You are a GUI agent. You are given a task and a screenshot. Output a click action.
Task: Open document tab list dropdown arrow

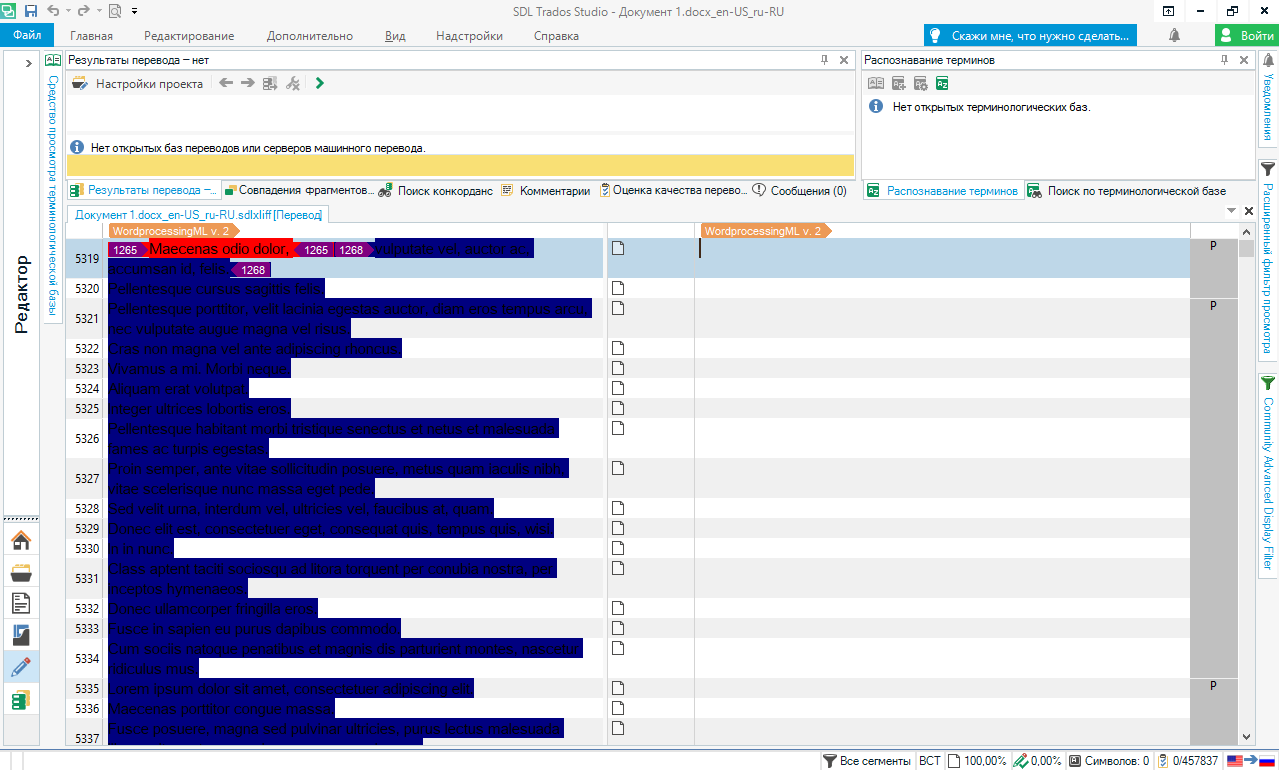tap(1231, 212)
